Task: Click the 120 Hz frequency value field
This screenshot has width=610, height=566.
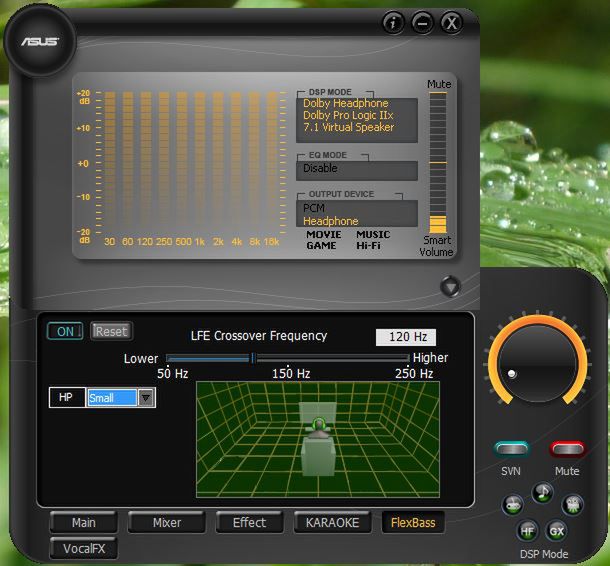Action: pos(406,337)
